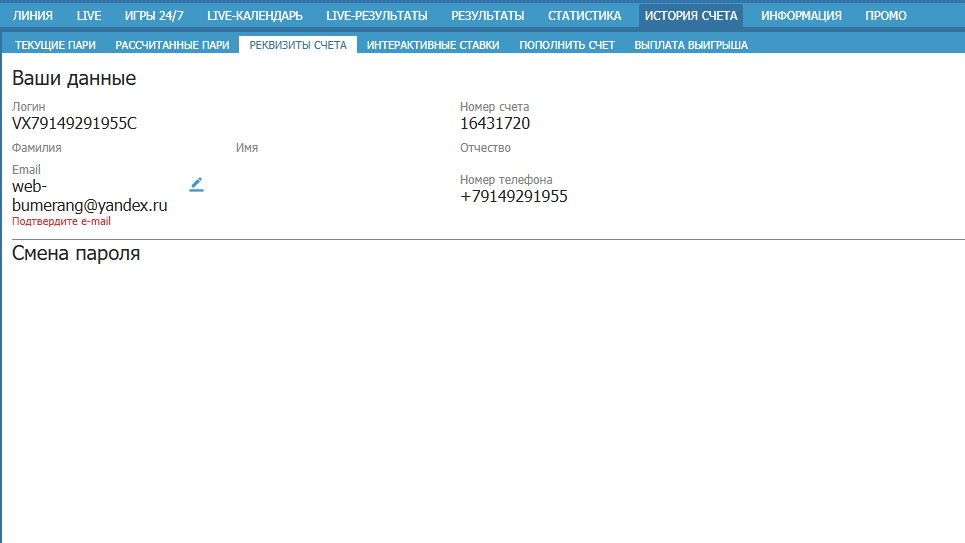This screenshot has width=965, height=543.
Task: Open ИГРЫ 24/7 in top navigation
Action: coord(154,16)
